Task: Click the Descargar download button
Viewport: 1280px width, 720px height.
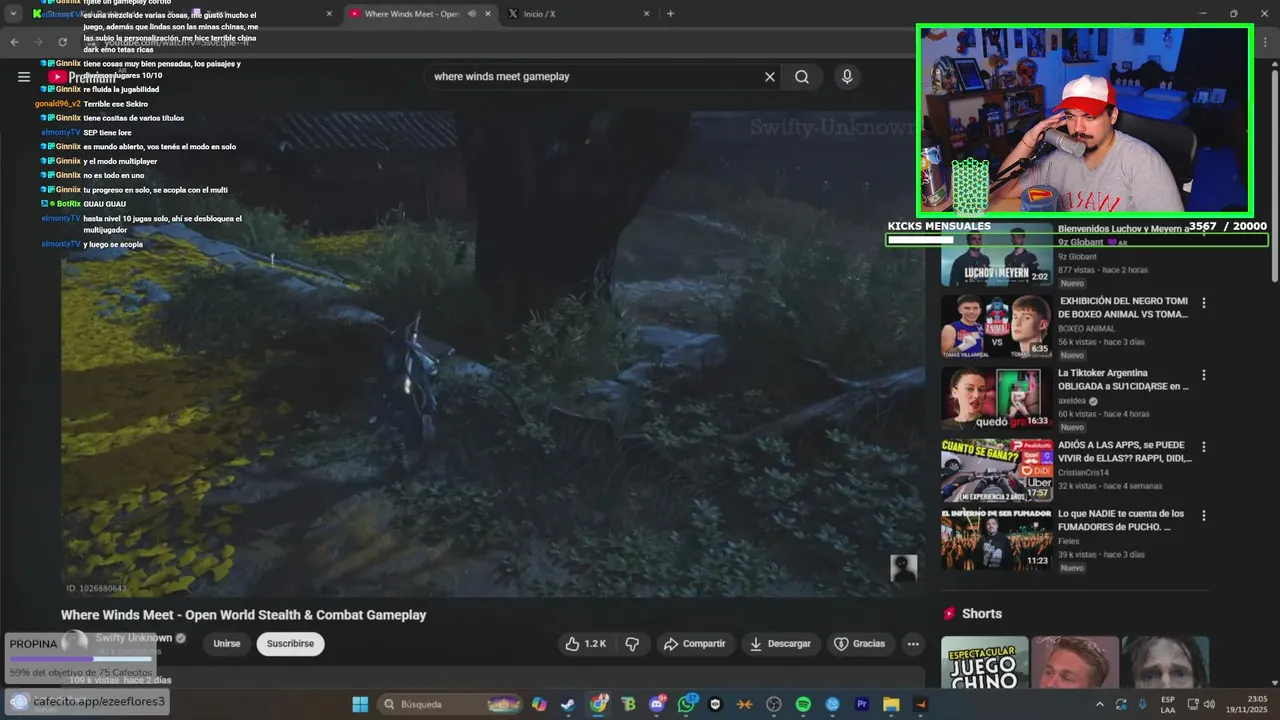Action: [x=780, y=644]
